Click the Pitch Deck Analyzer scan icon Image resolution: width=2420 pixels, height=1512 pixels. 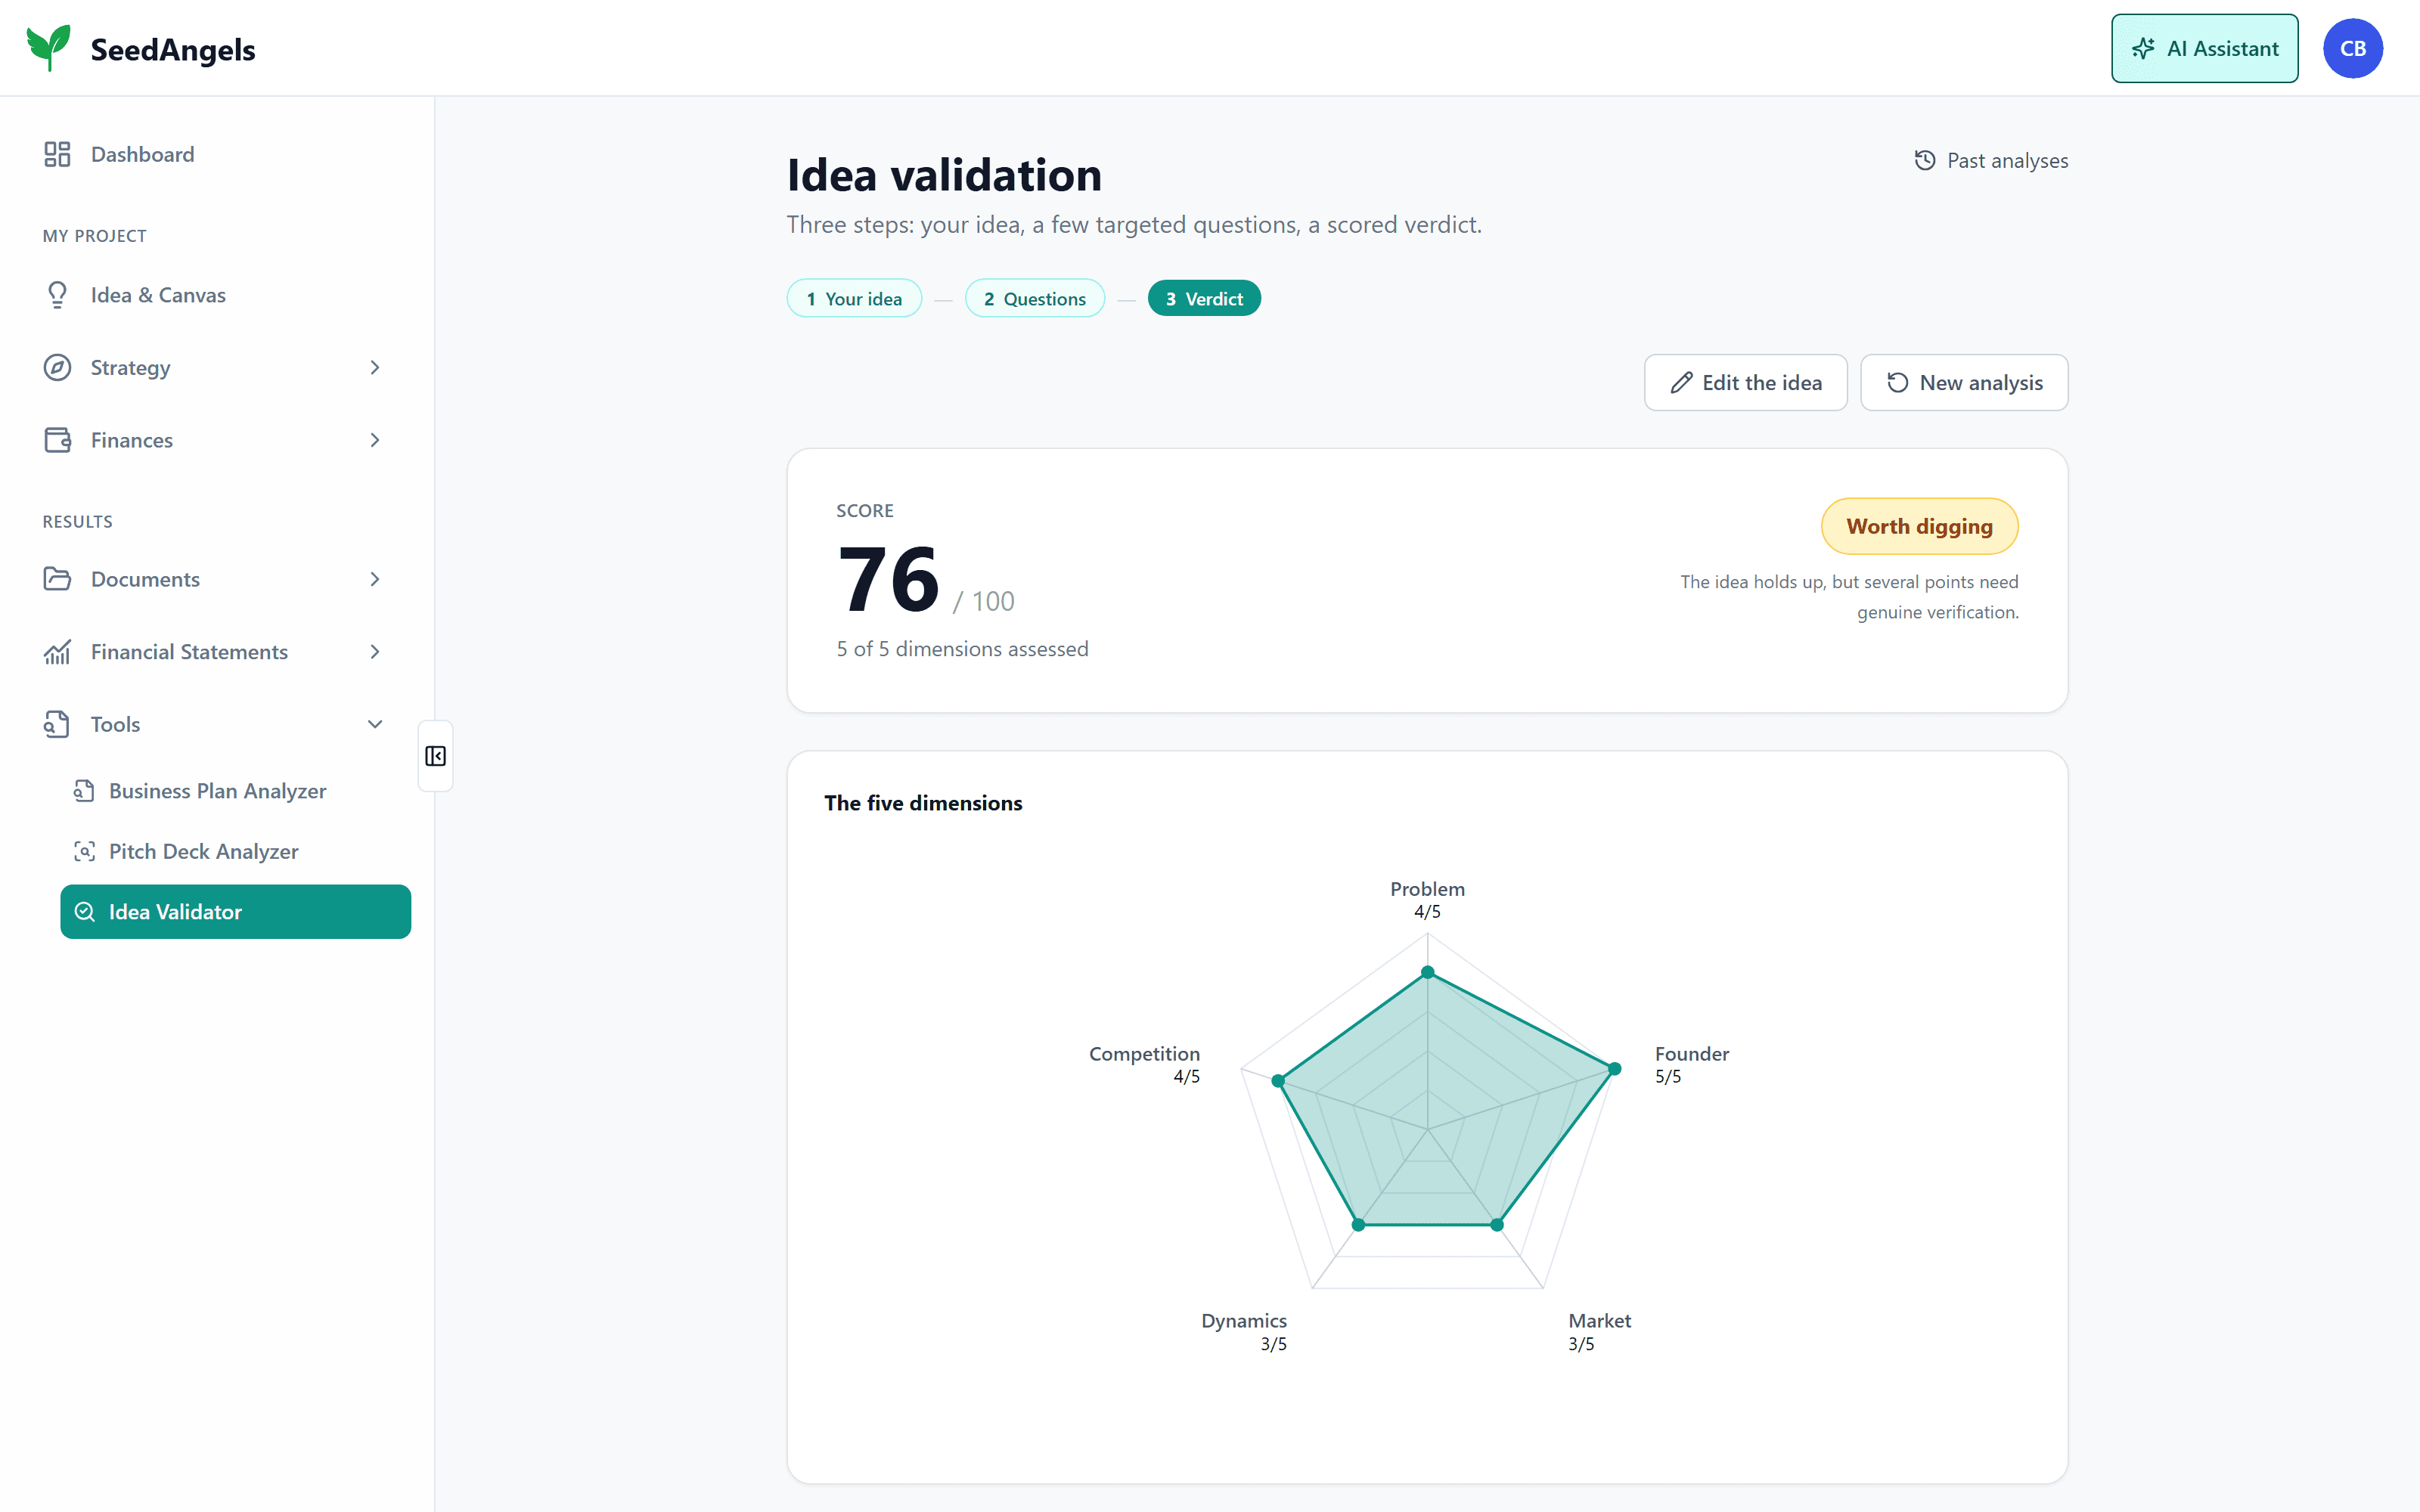tap(85, 851)
